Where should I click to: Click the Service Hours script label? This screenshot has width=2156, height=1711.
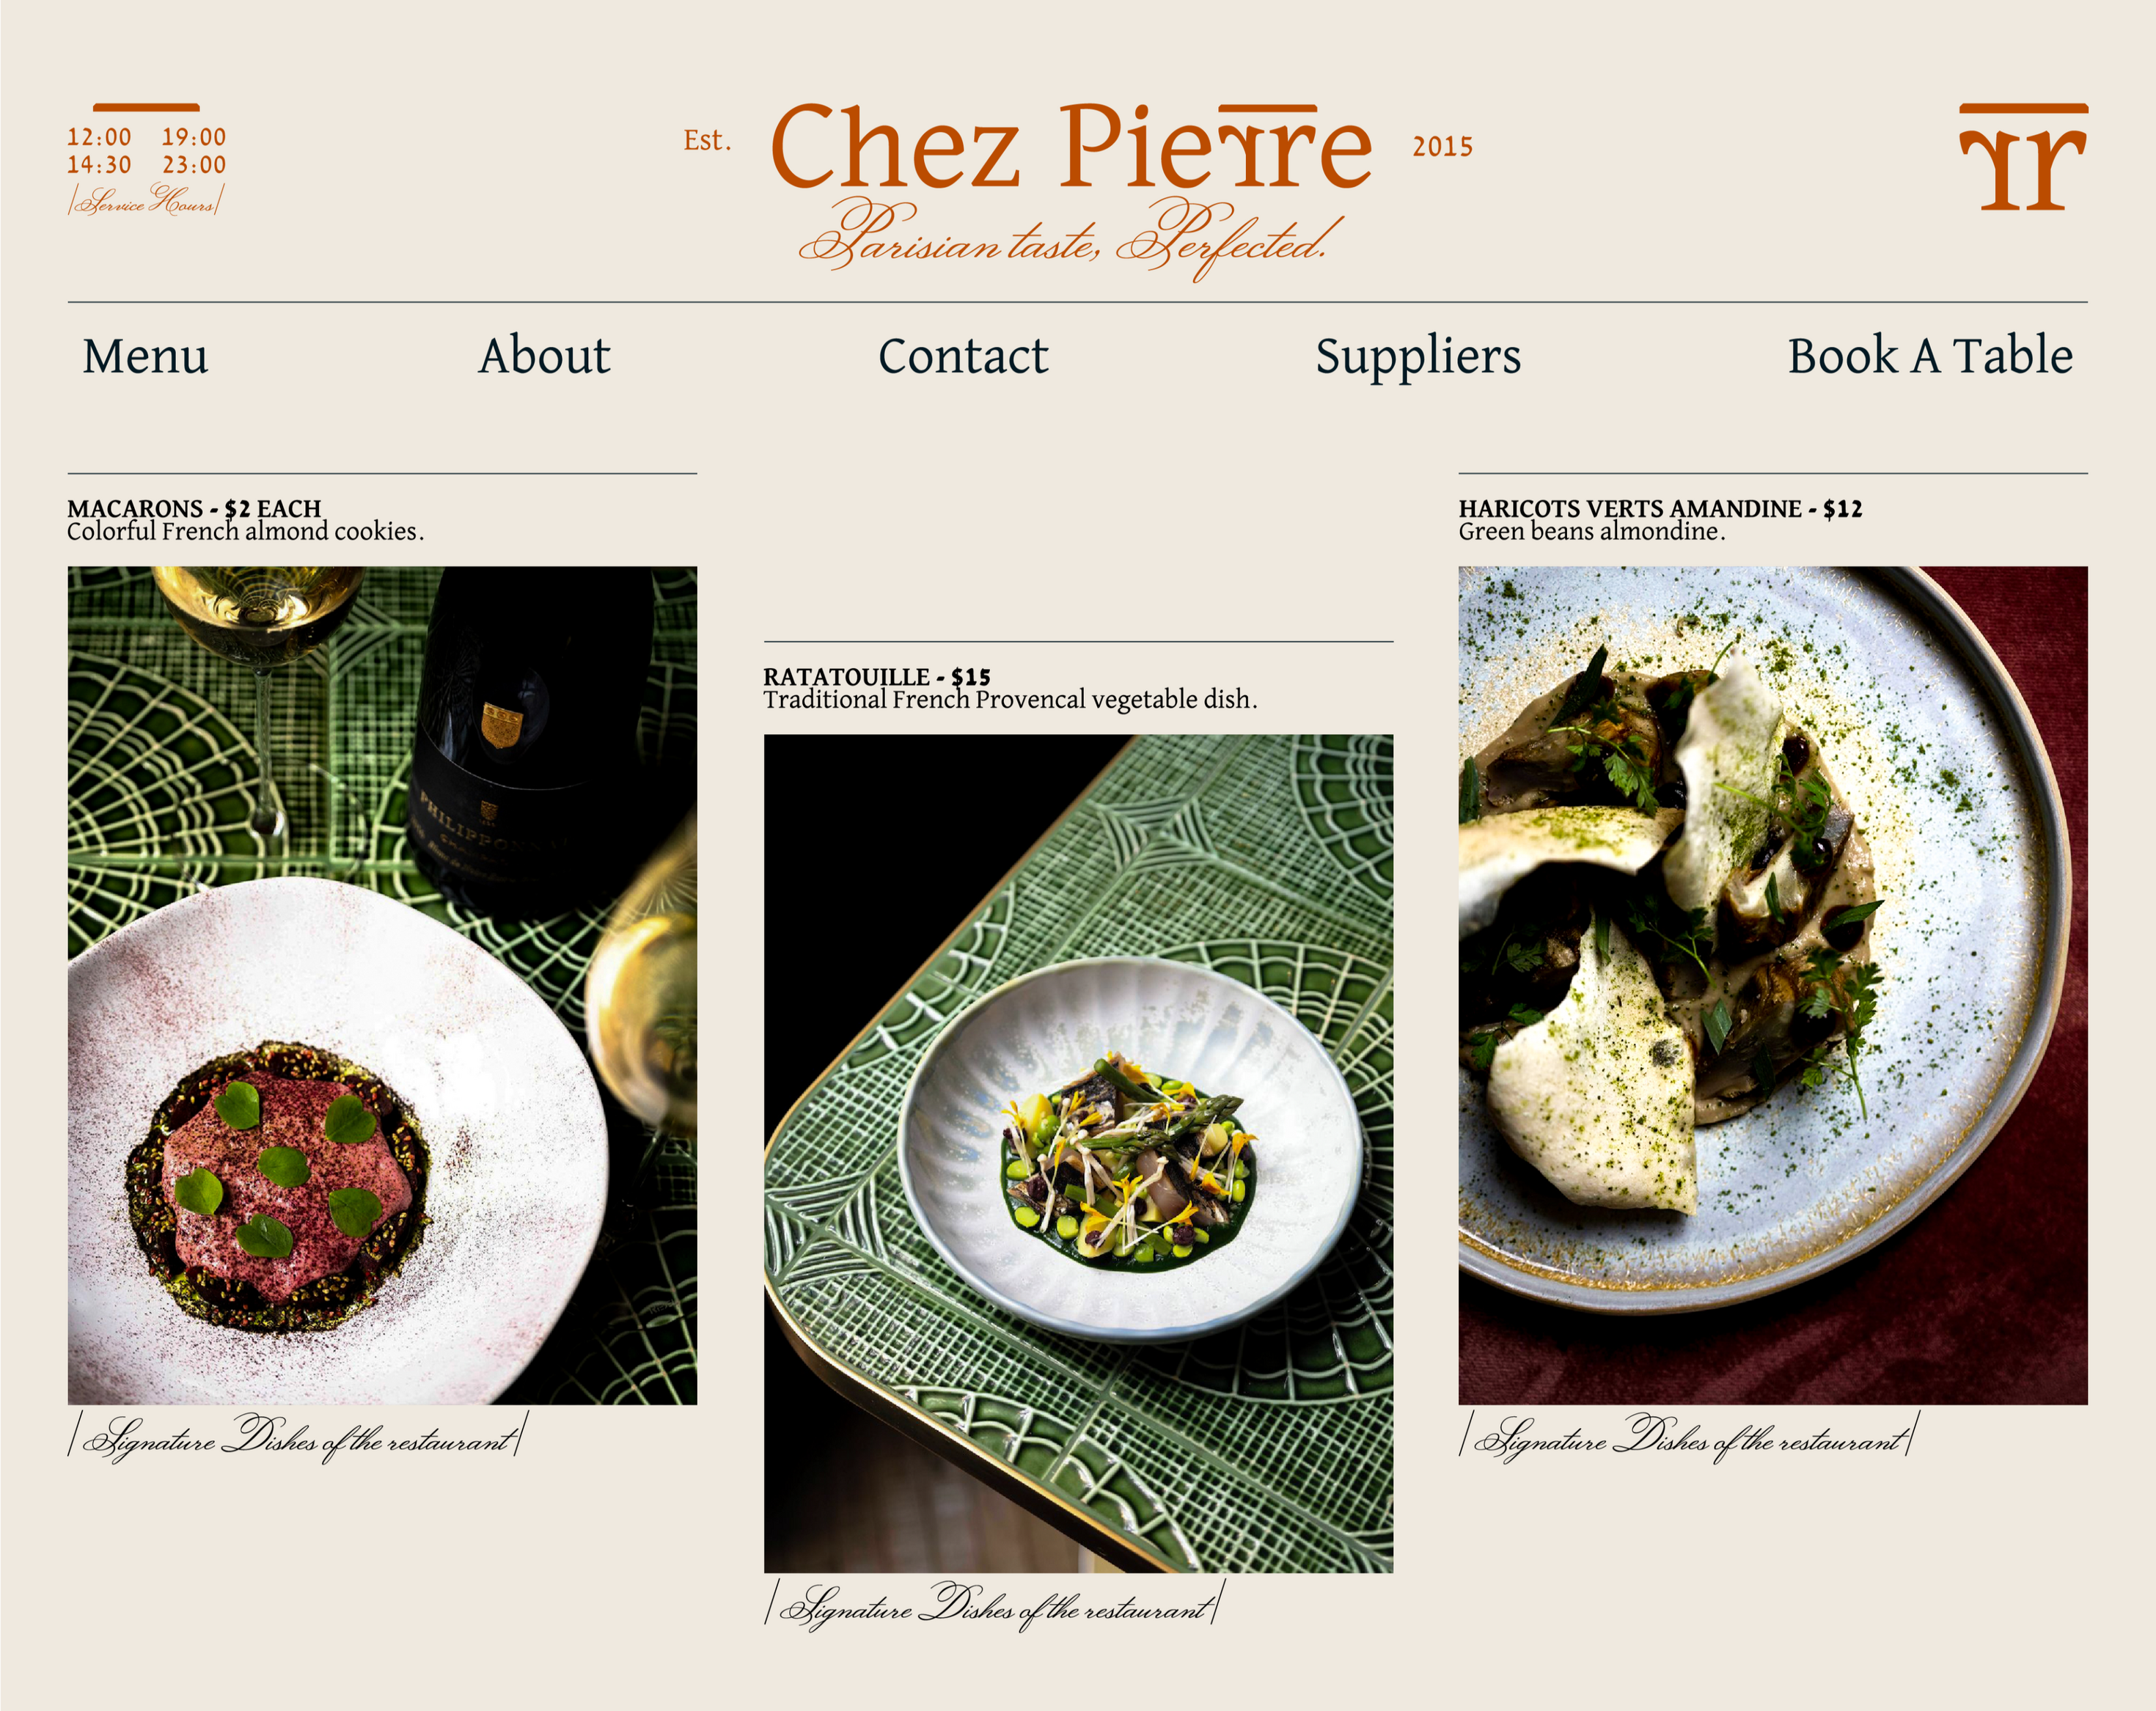[x=146, y=202]
